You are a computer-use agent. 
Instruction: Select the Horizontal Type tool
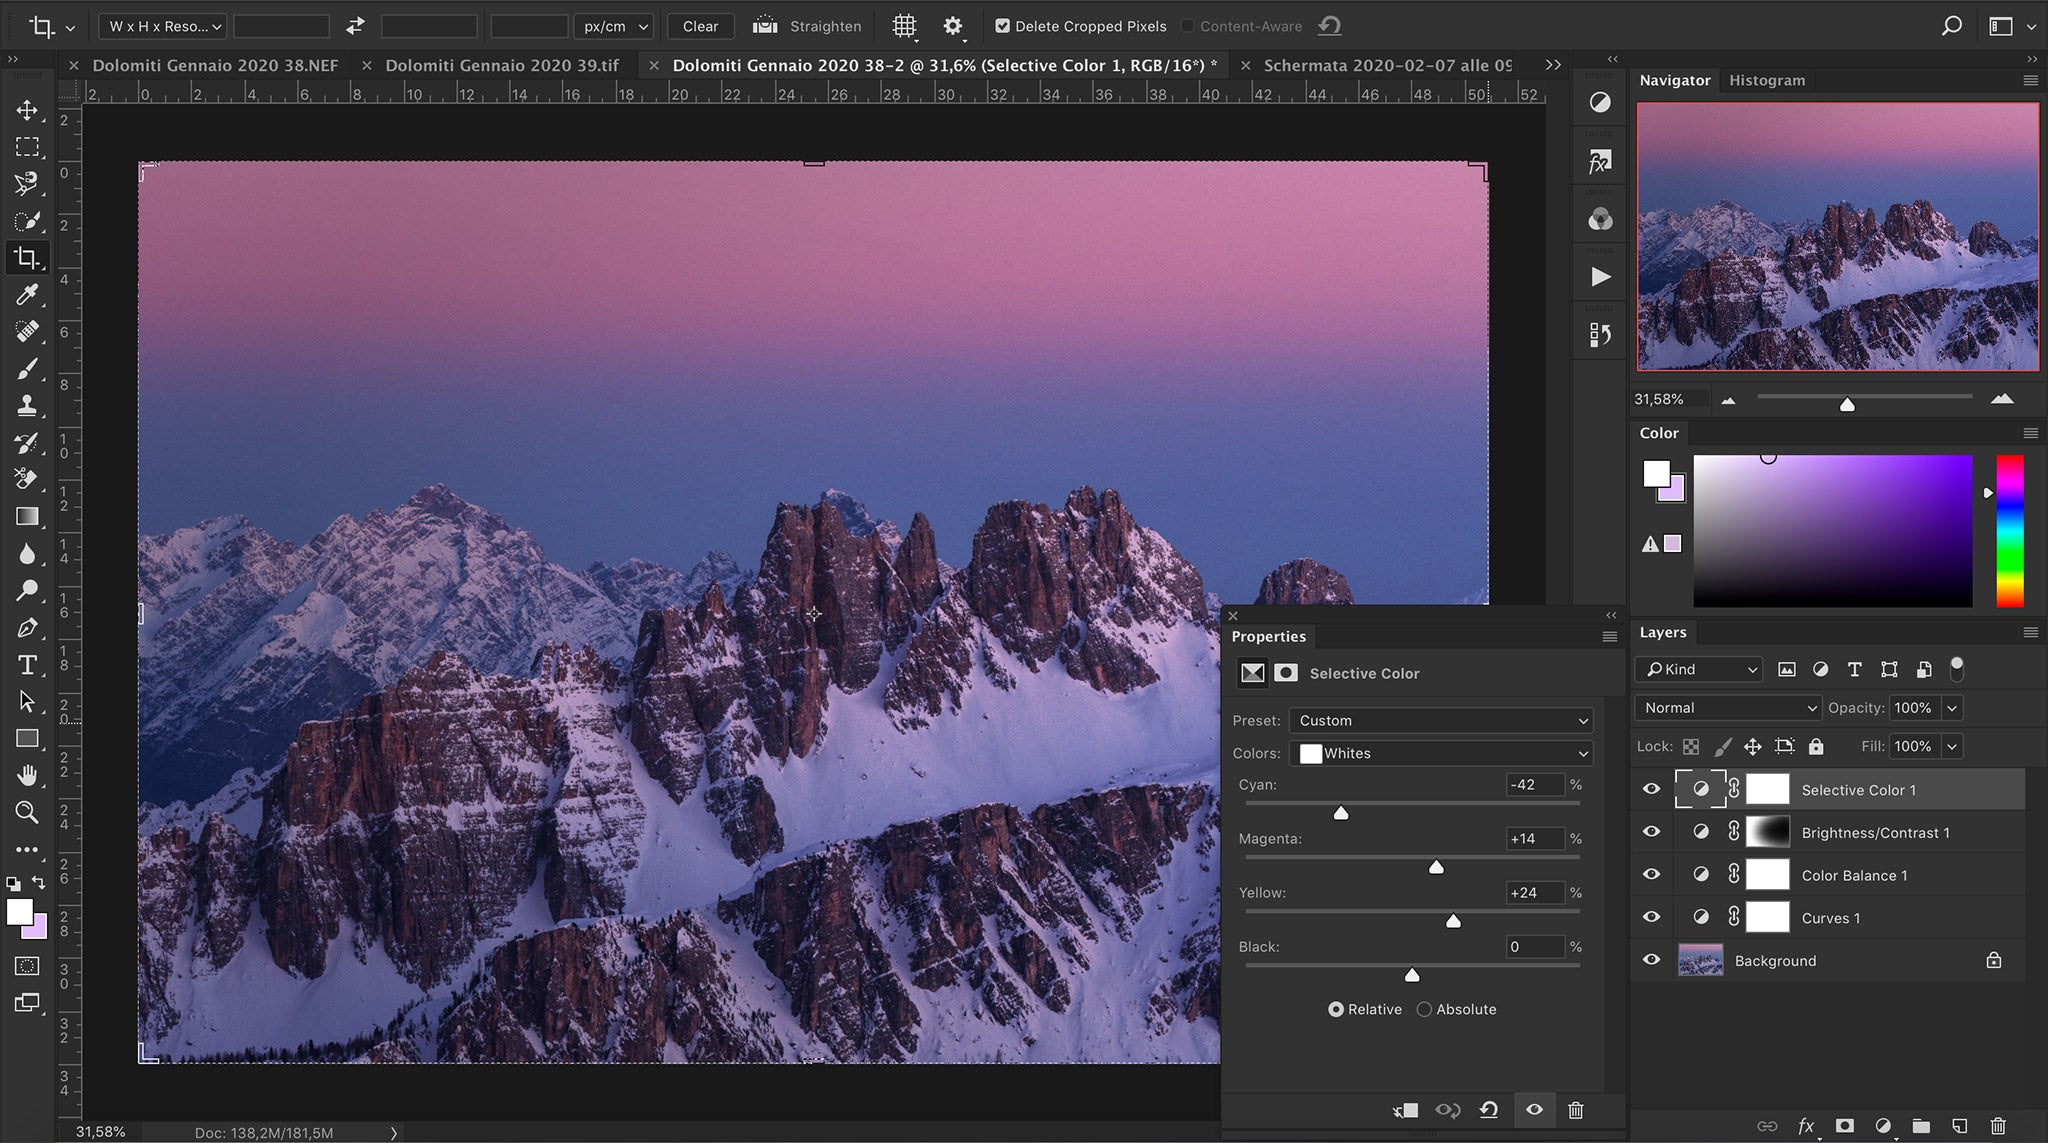click(27, 664)
